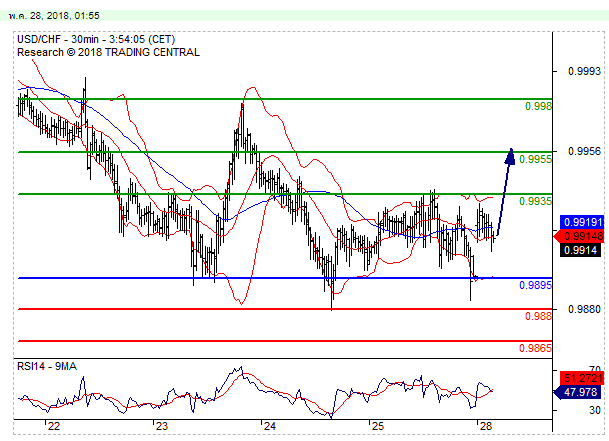This screenshot has height=441, width=609.
Task: Select the 0.9955 resistance level label
Action: tap(535, 159)
